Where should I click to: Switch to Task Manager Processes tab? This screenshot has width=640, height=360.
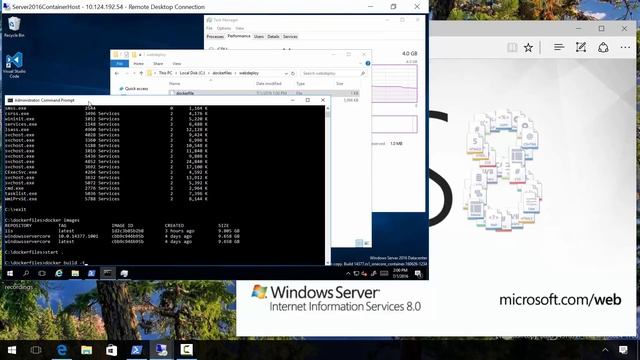tap(215, 37)
